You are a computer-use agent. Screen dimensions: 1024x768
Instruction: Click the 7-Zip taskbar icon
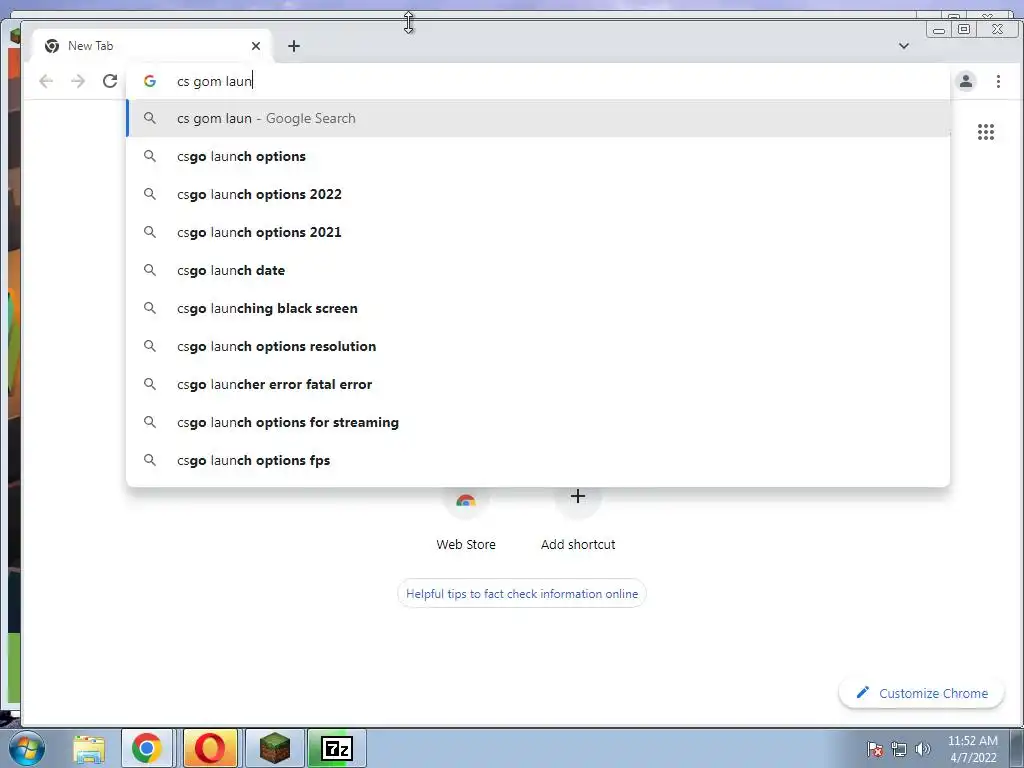pos(337,748)
